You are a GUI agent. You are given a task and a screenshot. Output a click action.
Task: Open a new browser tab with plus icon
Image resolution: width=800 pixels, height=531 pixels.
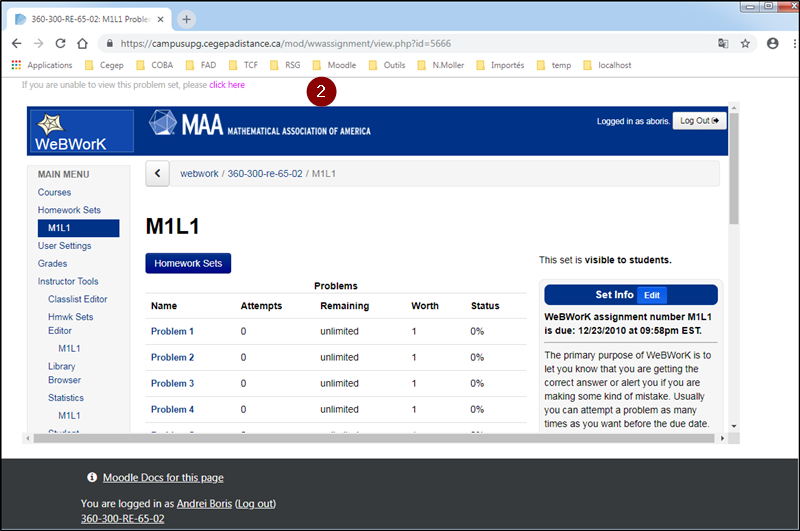[x=187, y=19]
